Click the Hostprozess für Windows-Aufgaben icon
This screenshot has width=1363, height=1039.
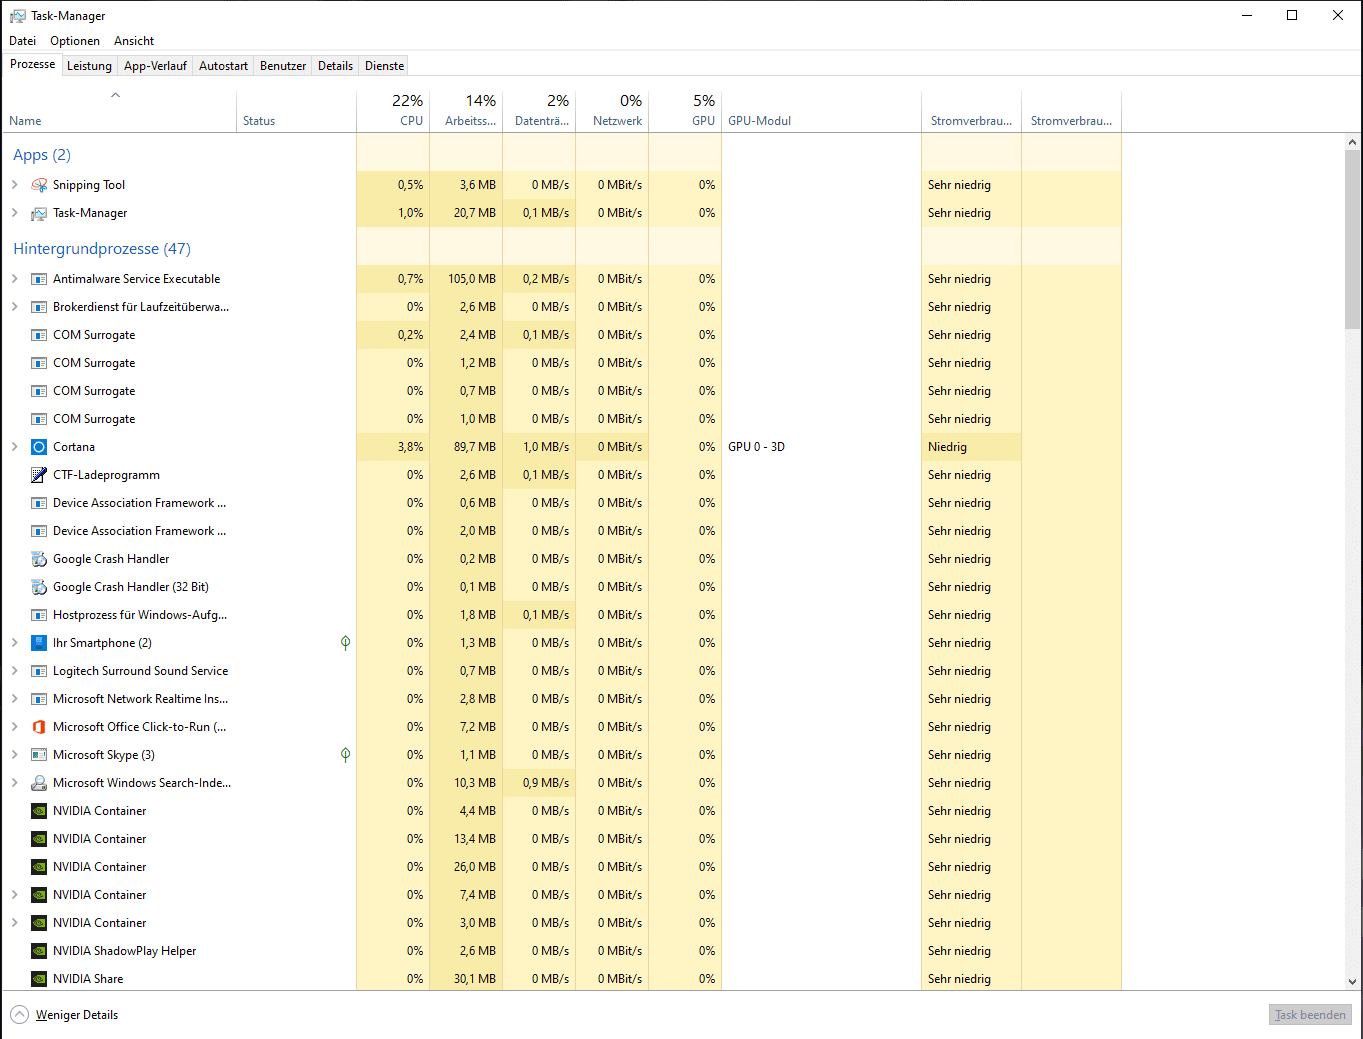[39, 615]
